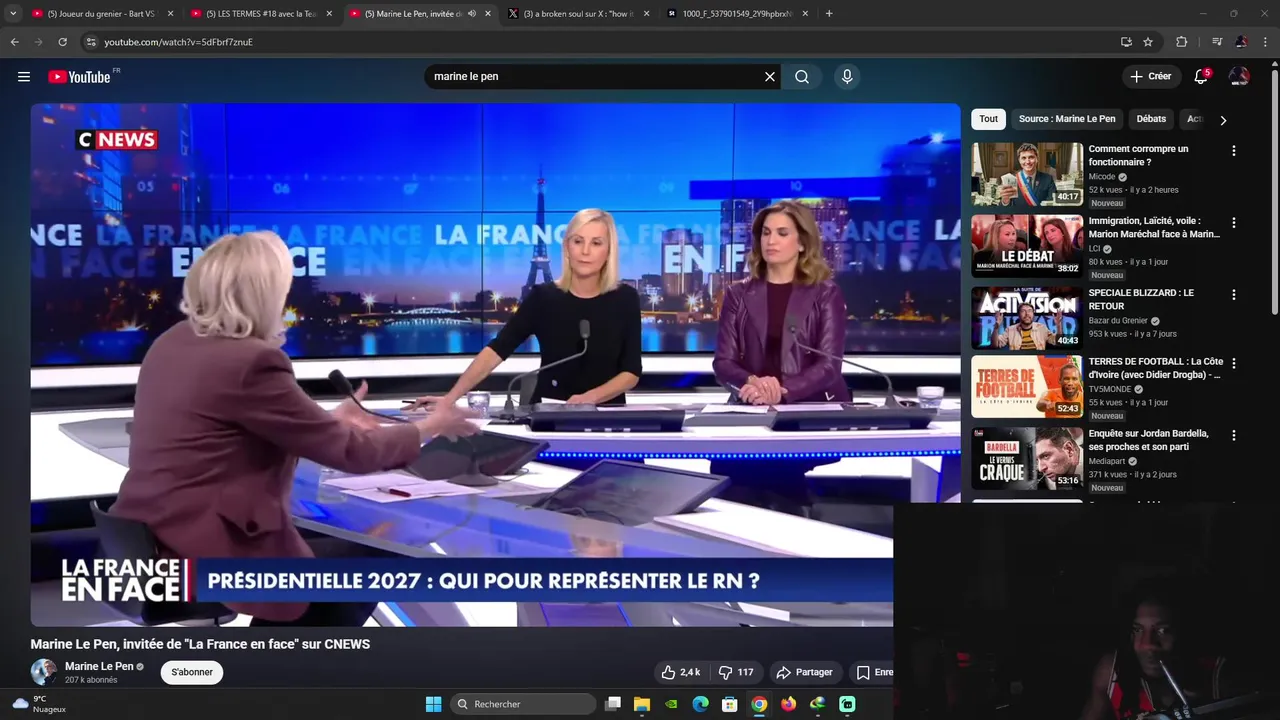Screen dimensions: 1280x720
Task: Open options for 'SPECIALE BLIZZARD' video
Action: tap(1233, 295)
